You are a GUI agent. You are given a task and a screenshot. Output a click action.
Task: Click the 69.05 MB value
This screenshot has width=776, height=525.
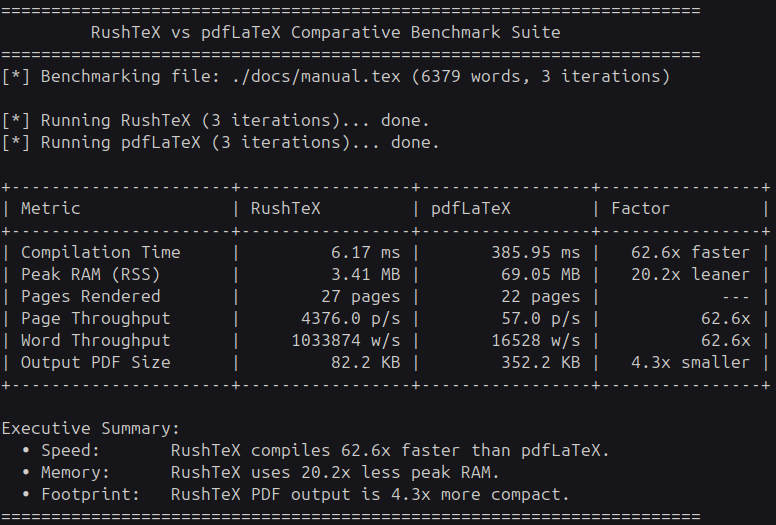[x=540, y=275]
